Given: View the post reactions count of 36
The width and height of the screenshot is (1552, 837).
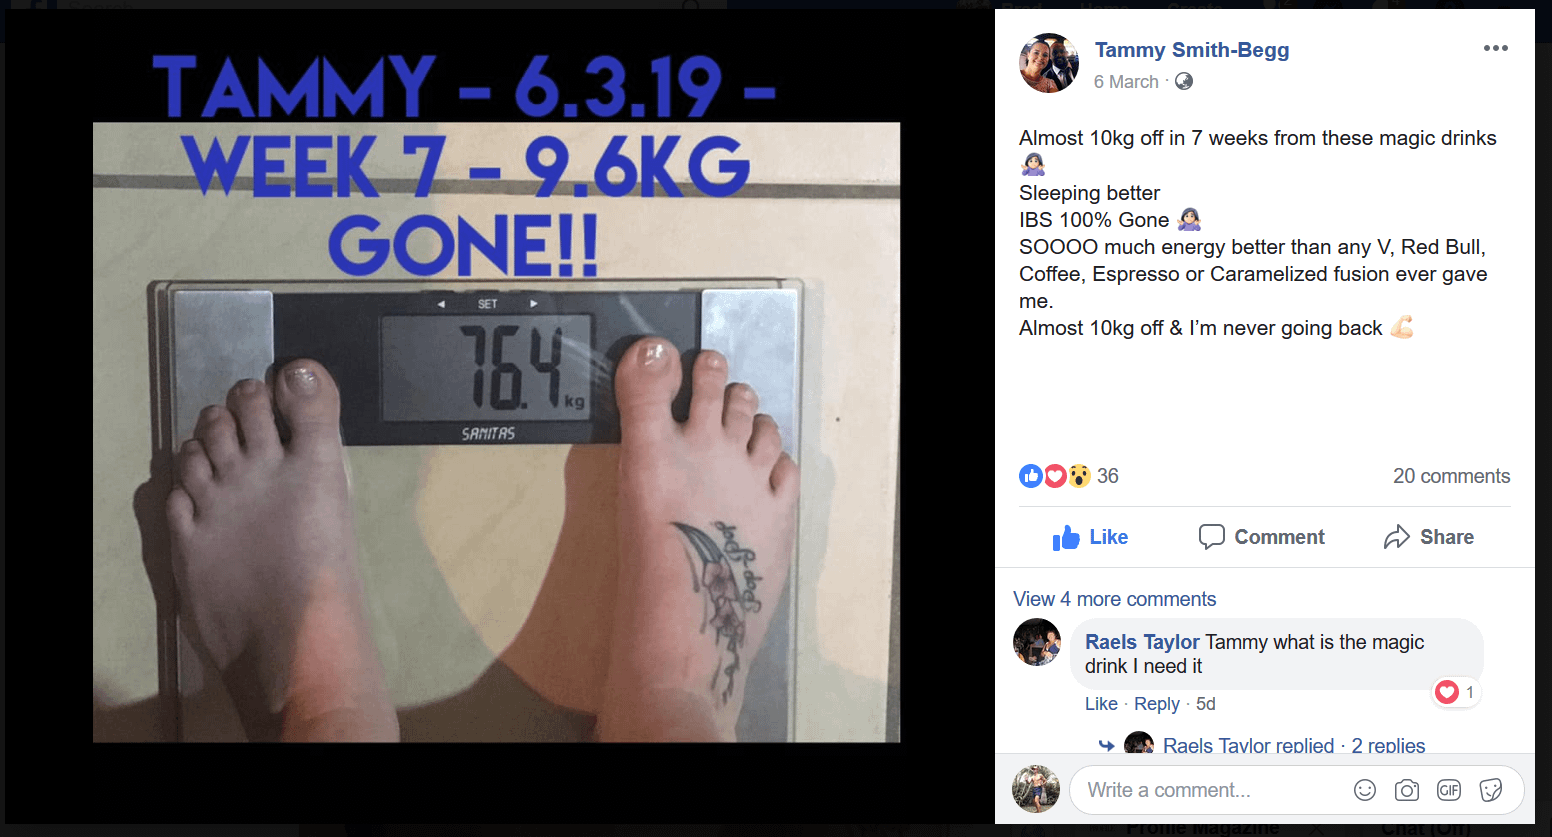Looking at the screenshot, I should click(1068, 476).
